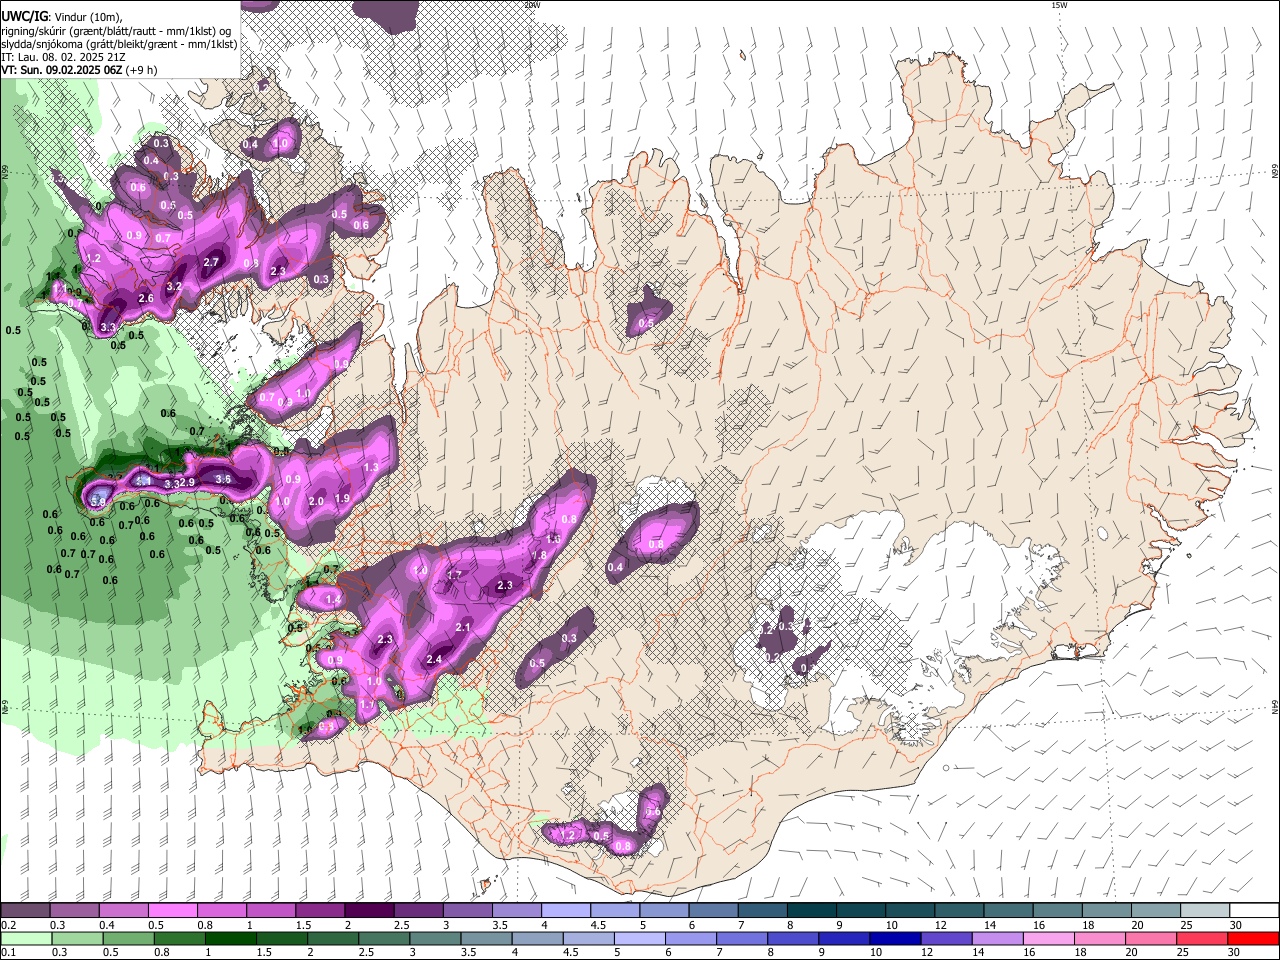1280x960 pixels.
Task: Click the '2.6' snowfall value on the map
Action: [146, 299]
